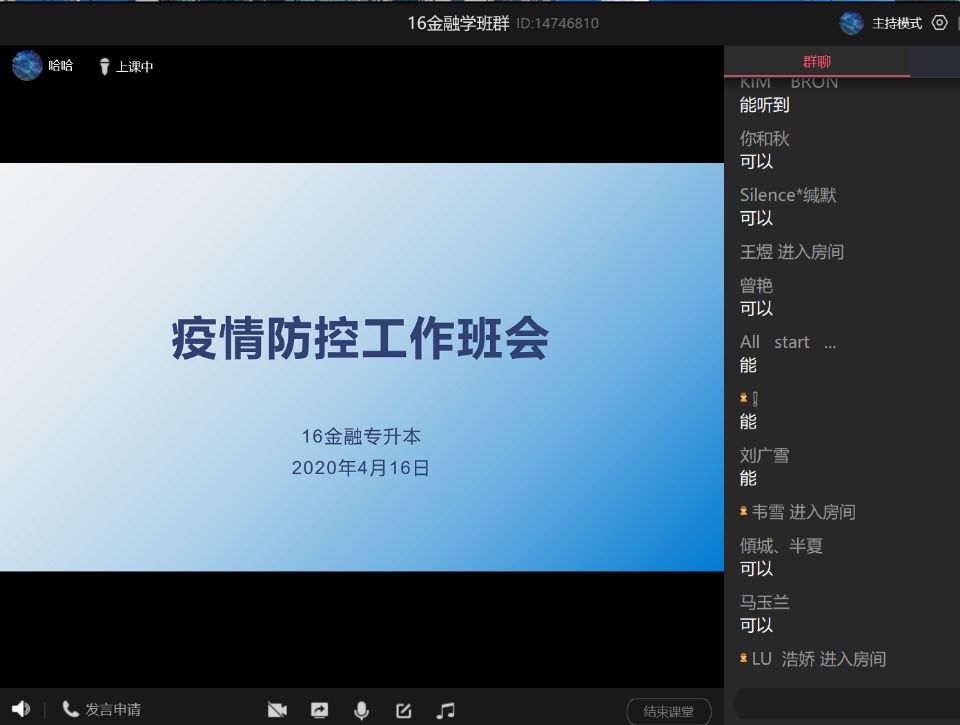This screenshot has width=960, height=725.
Task: Toggle the microphone in bottom toolbar
Action: [361, 710]
